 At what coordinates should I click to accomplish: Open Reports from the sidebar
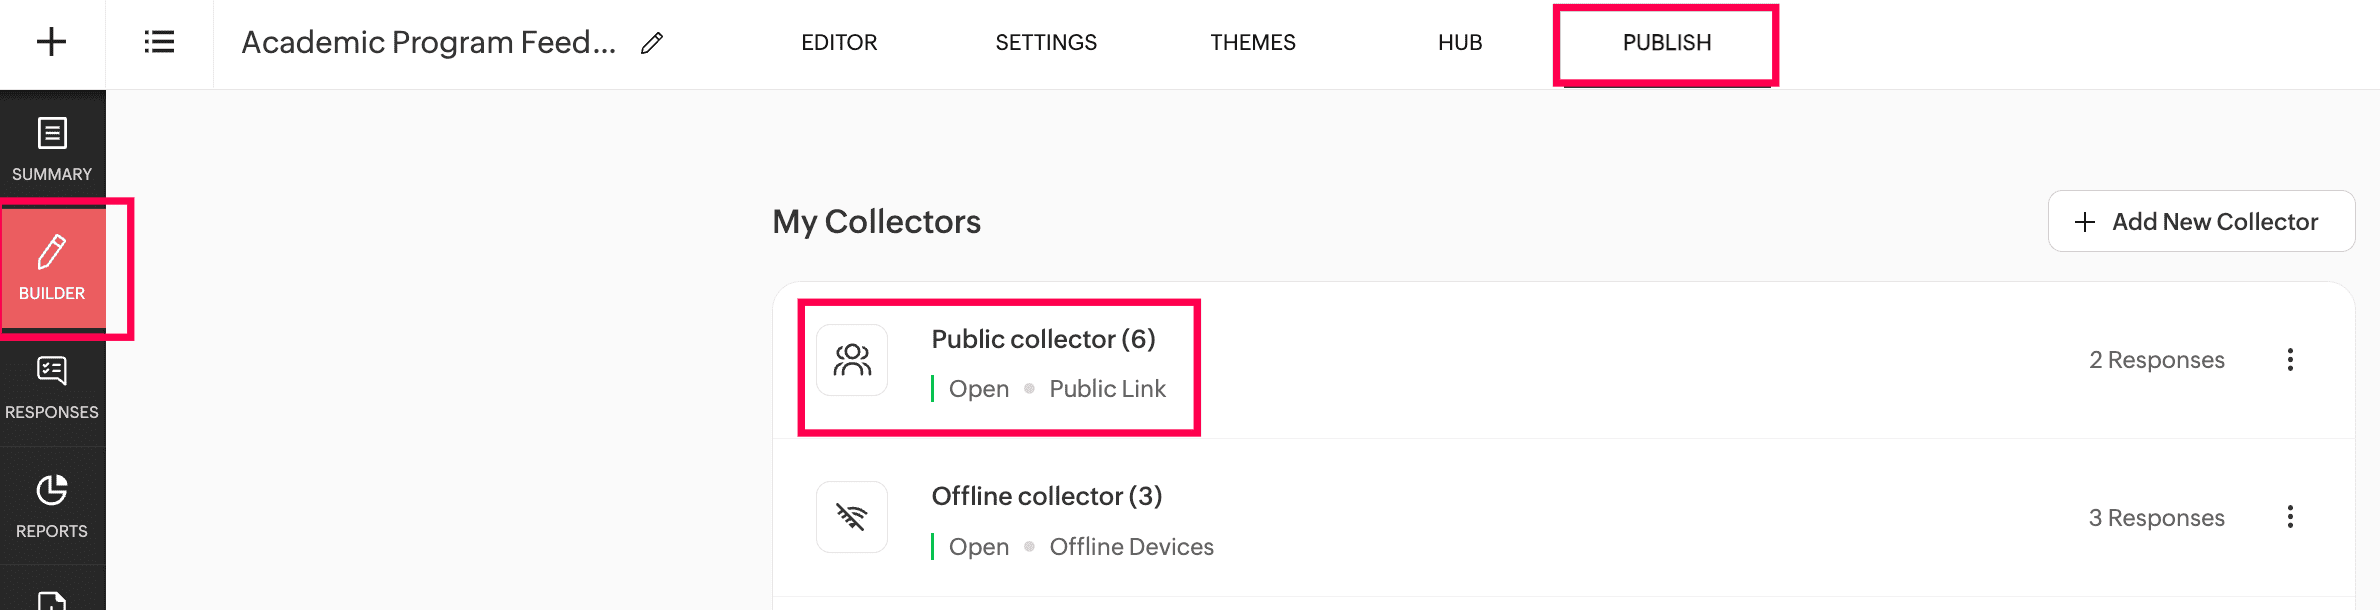tap(52, 506)
